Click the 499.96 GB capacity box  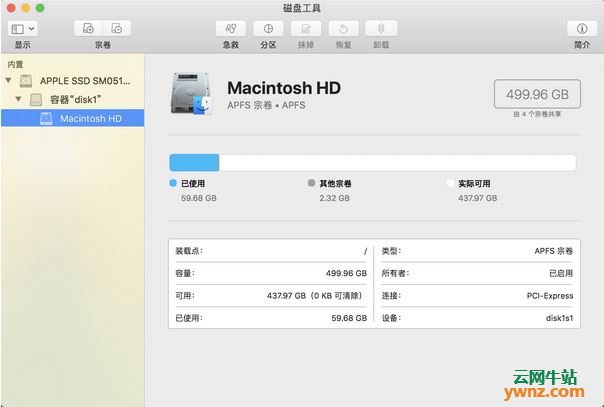(537, 94)
